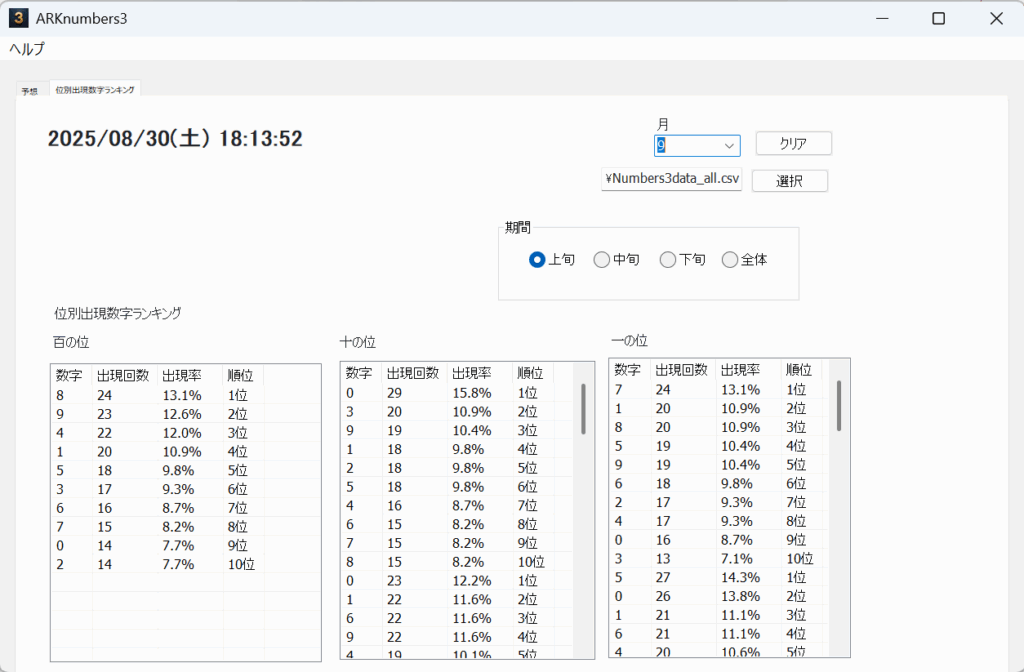Switch to the 予想 tab
This screenshot has width=1024, height=672.
click(x=30, y=90)
